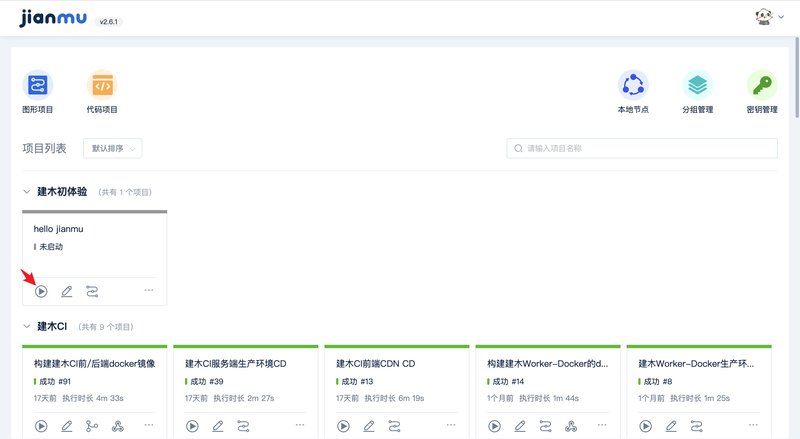Screen dimensions: 800x439
Task: Open 建木CI服务端生产环境CD card title
Action: (236, 363)
